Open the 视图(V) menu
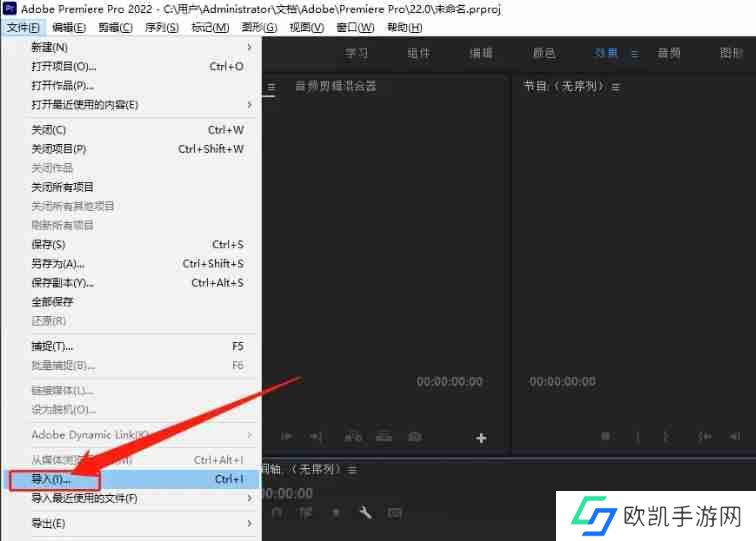Image resolution: width=756 pixels, height=541 pixels. 306,27
